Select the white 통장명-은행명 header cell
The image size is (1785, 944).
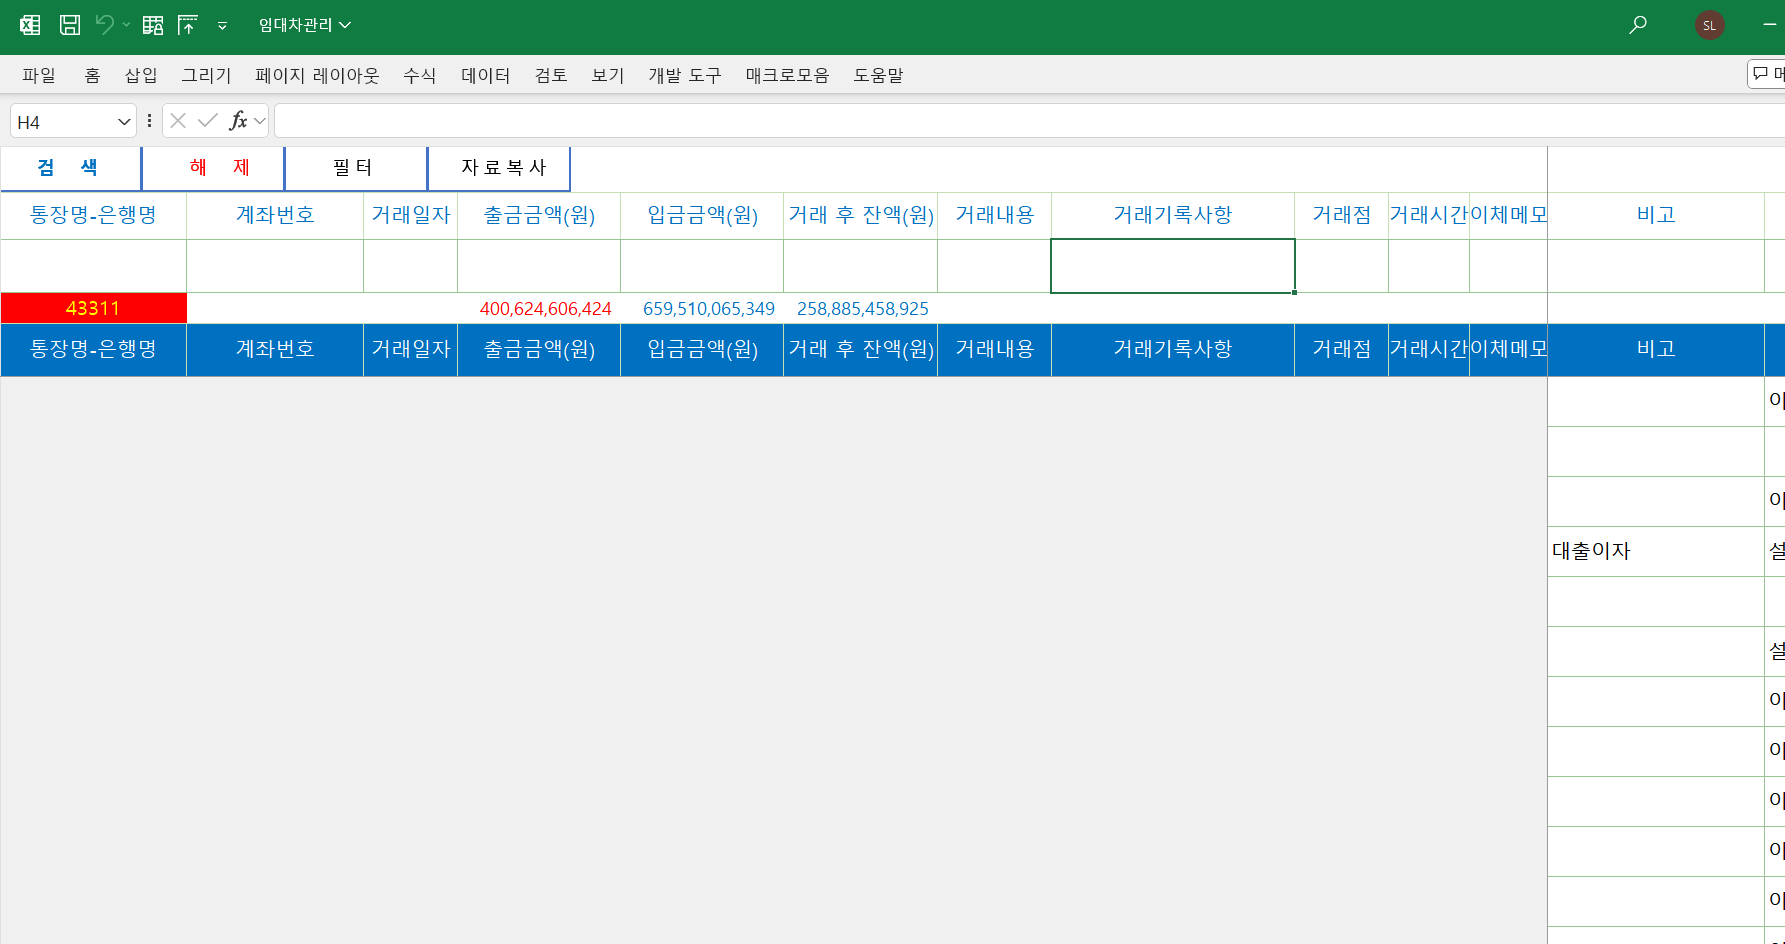[93, 215]
